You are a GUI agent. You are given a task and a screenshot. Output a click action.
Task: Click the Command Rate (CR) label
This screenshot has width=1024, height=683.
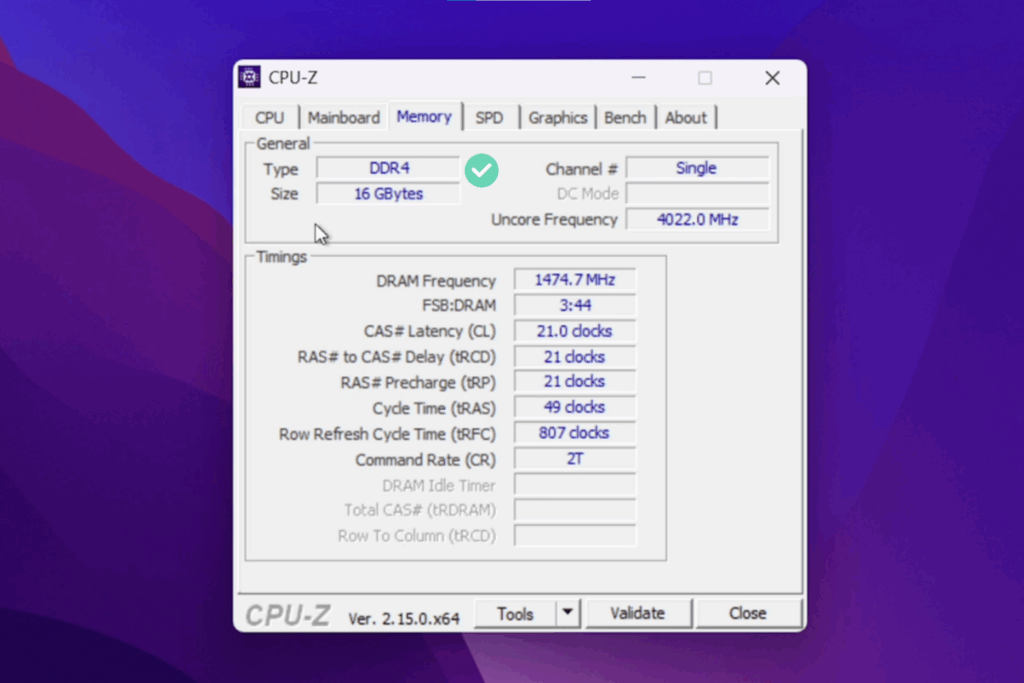(425, 460)
